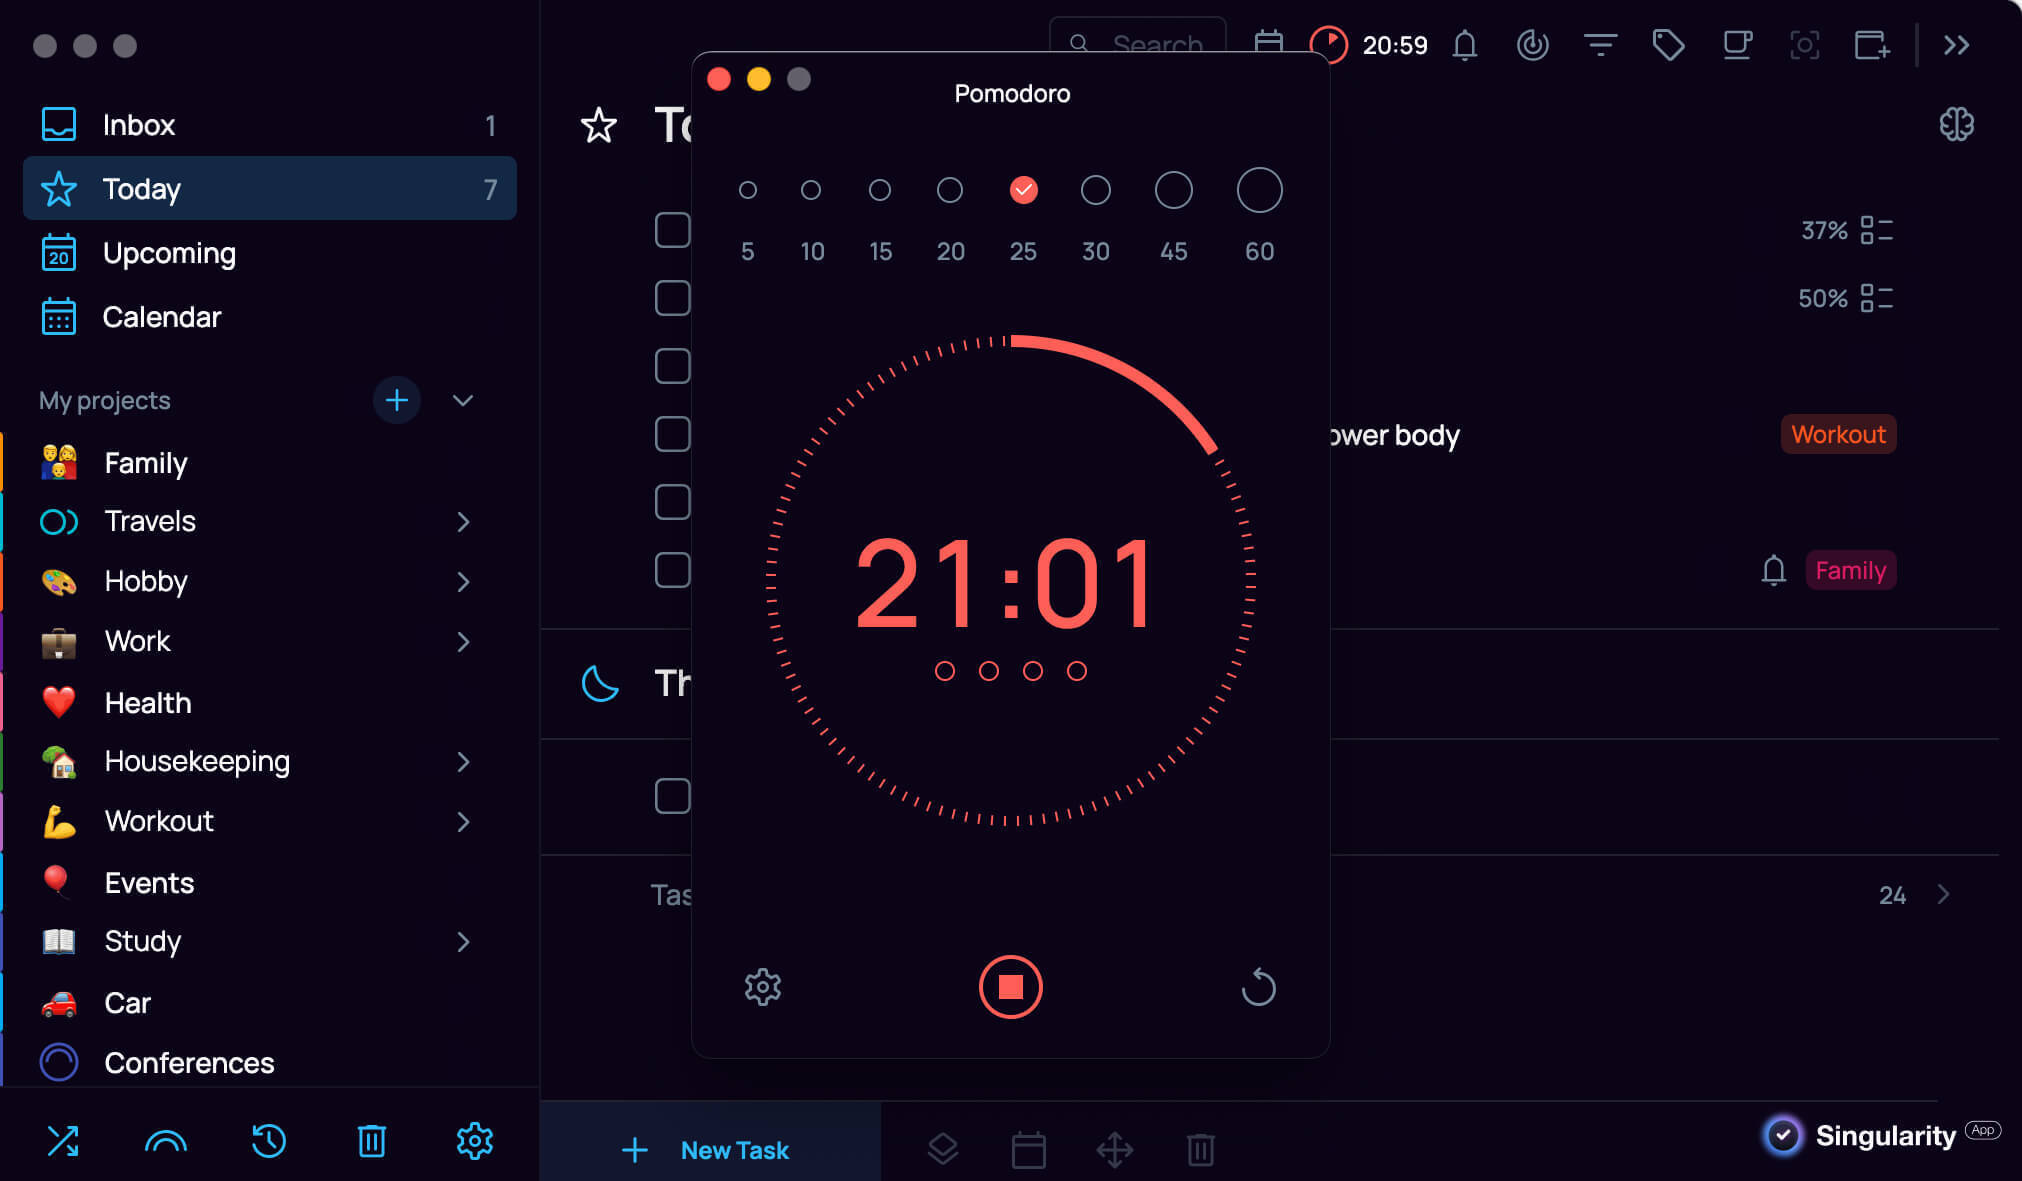2022x1181 pixels.
Task: Click the focus frame icon in toolbar
Action: [1805, 45]
